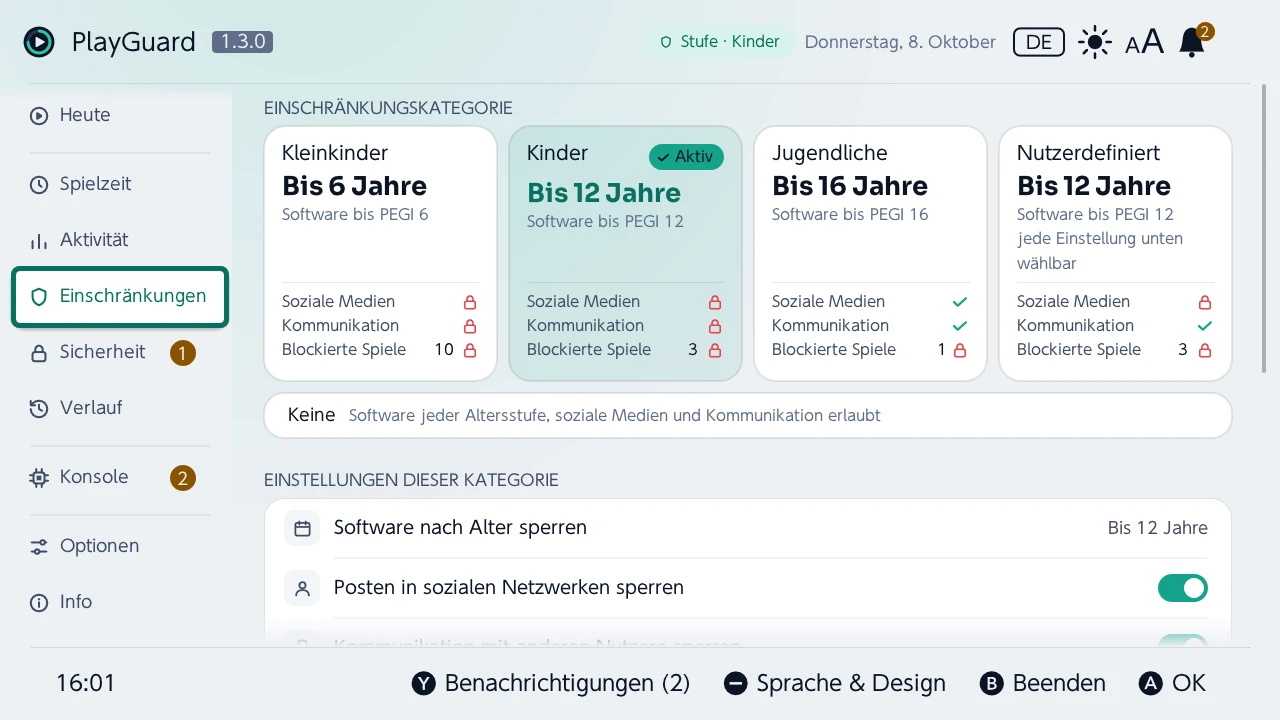Change text size with the AA icon

(x=1144, y=42)
